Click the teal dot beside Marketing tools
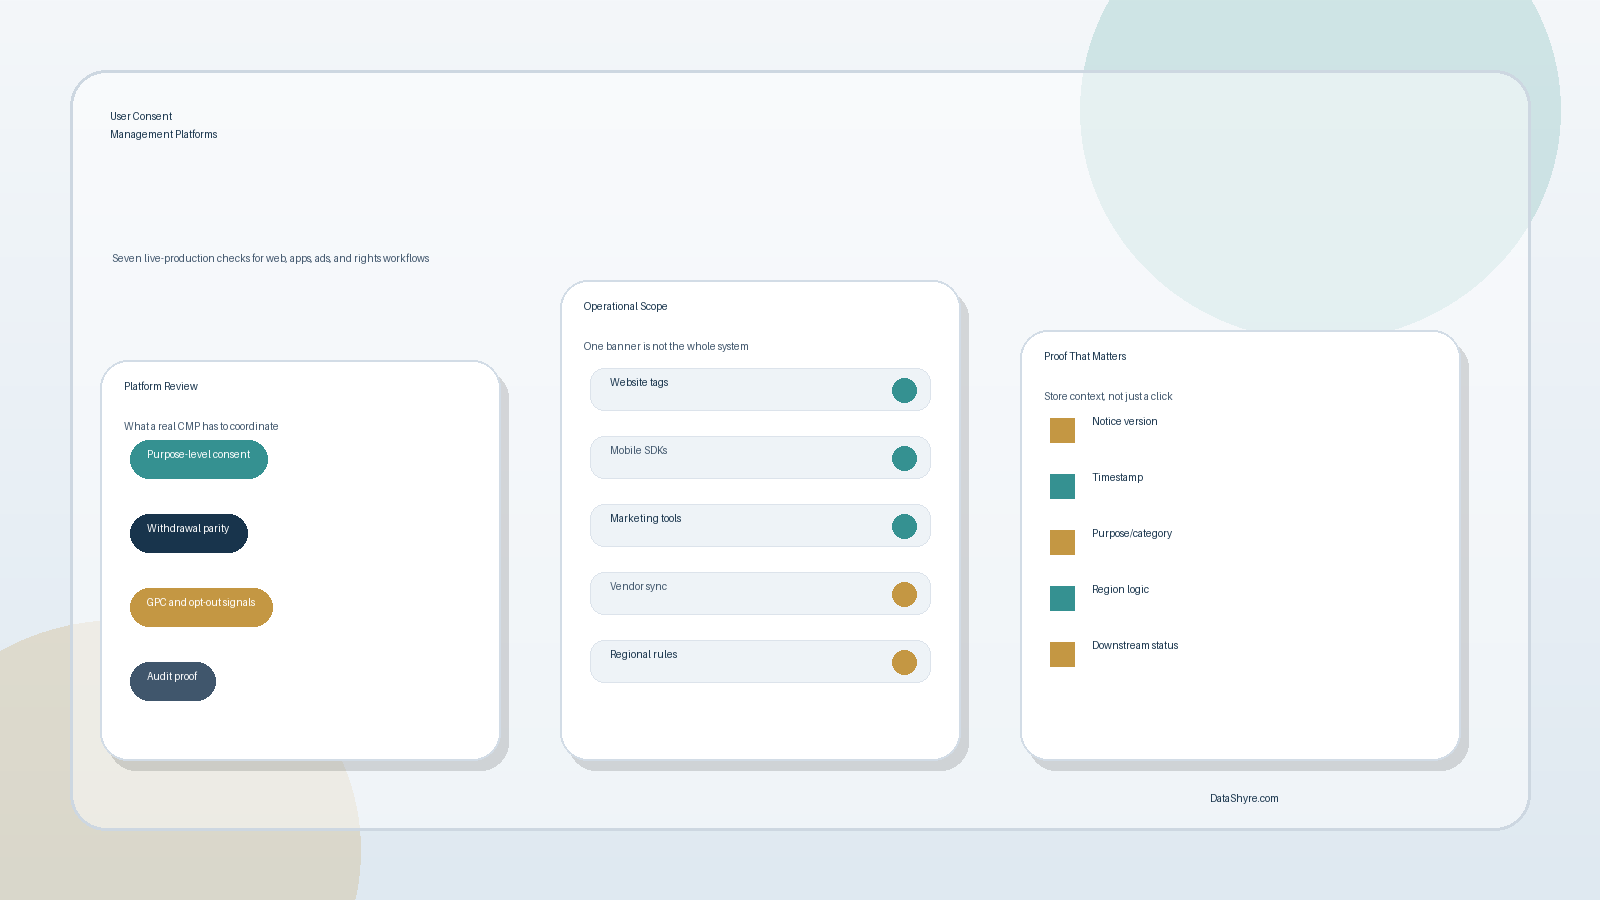Screen dimensions: 1600x900 click(x=904, y=526)
